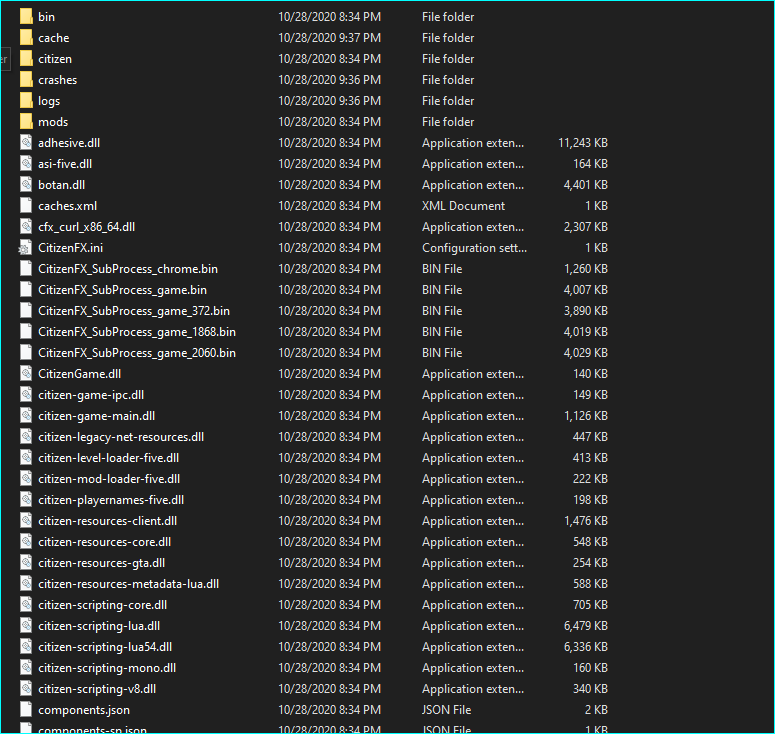Viewport: 775px width, 734px height.
Task: Click the citizen-scripting-lua.dll size 6,479 KB
Action: [586, 626]
